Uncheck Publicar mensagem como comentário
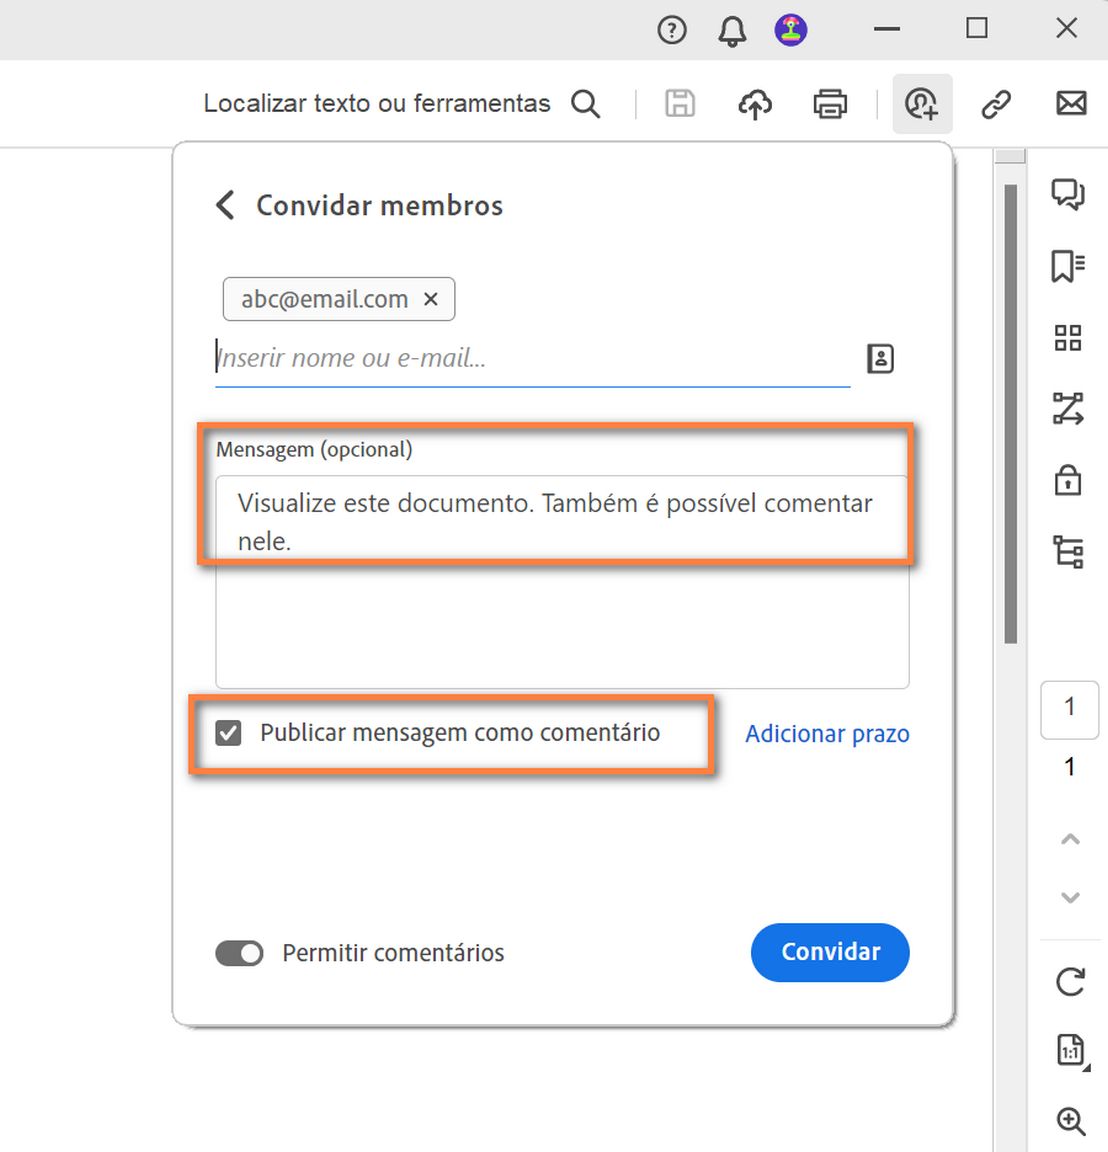Screen dimensions: 1108x1152 coord(229,732)
